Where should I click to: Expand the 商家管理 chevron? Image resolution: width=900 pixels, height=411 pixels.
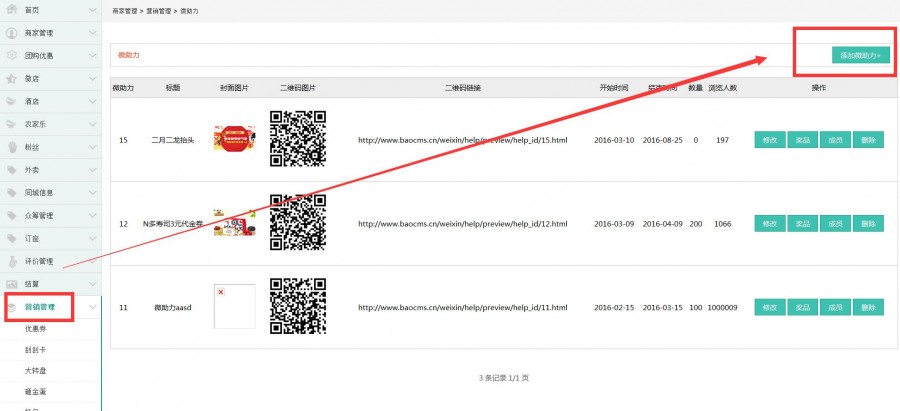click(x=93, y=33)
